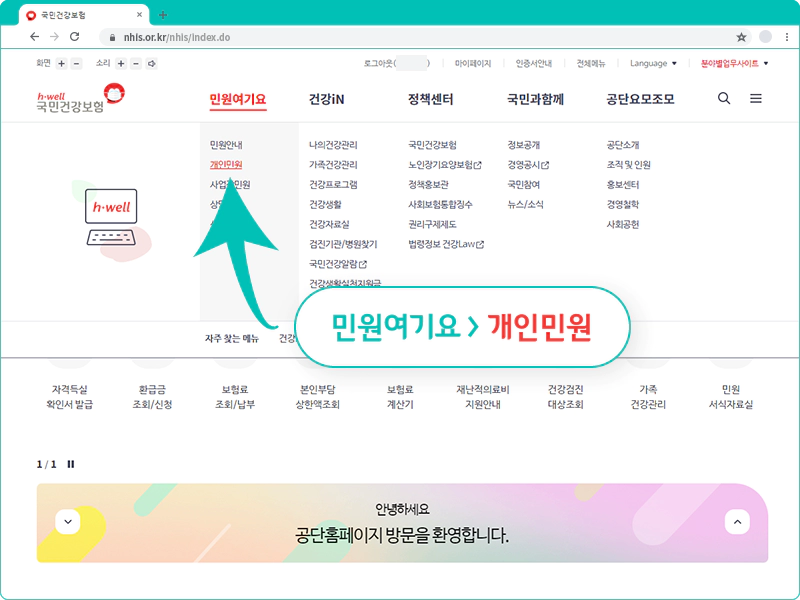Pause the banner slideshow
Viewport: 800px width, 600px height.
(x=71, y=464)
